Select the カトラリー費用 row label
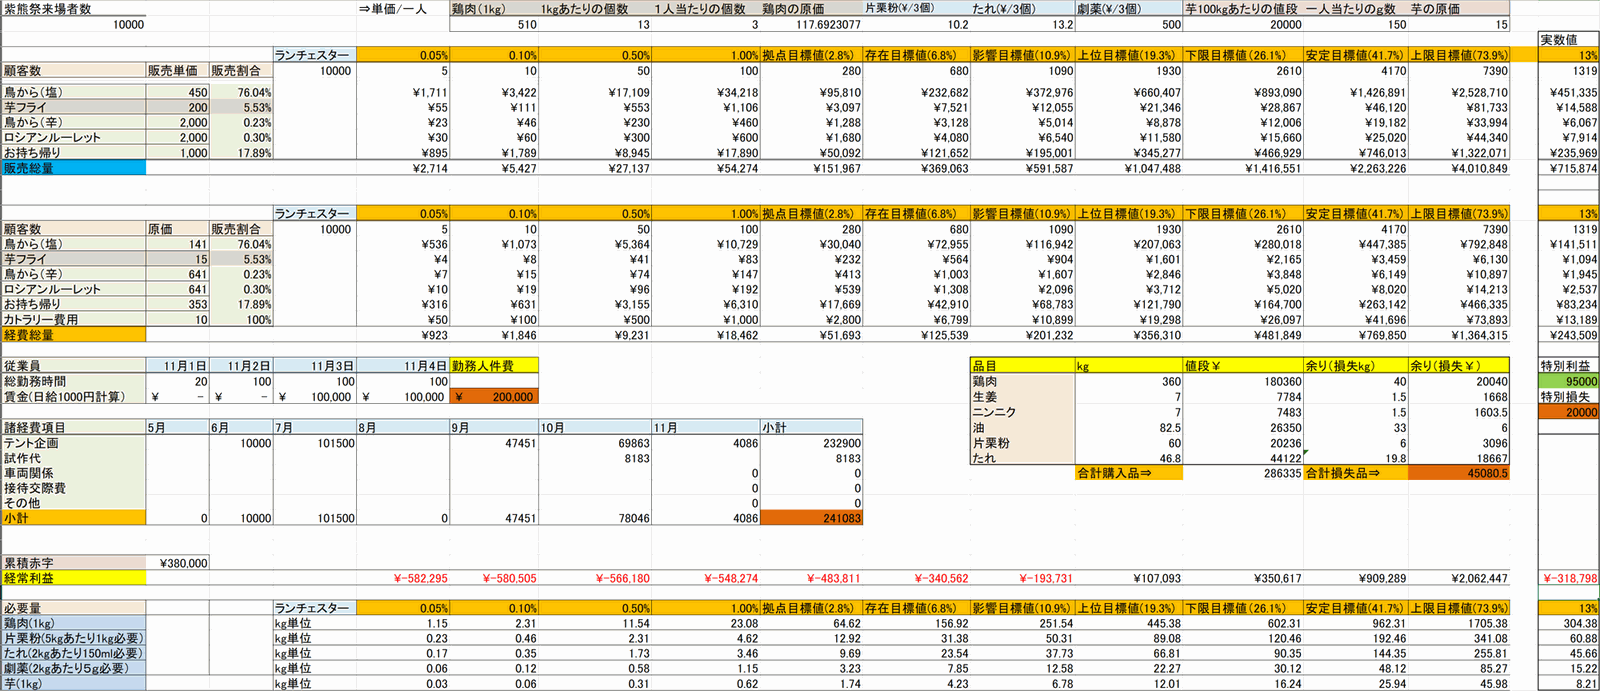This screenshot has height=691, width=1600. pyautogui.click(x=74, y=320)
